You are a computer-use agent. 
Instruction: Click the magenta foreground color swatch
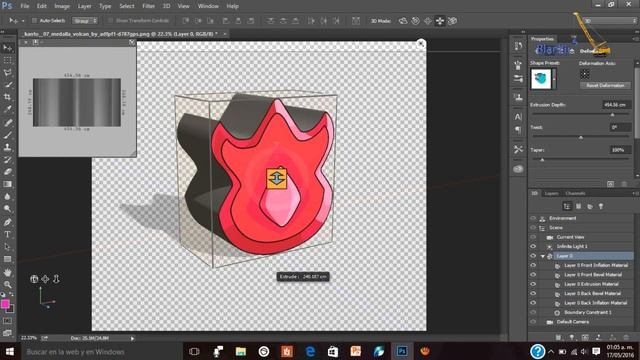(5, 304)
